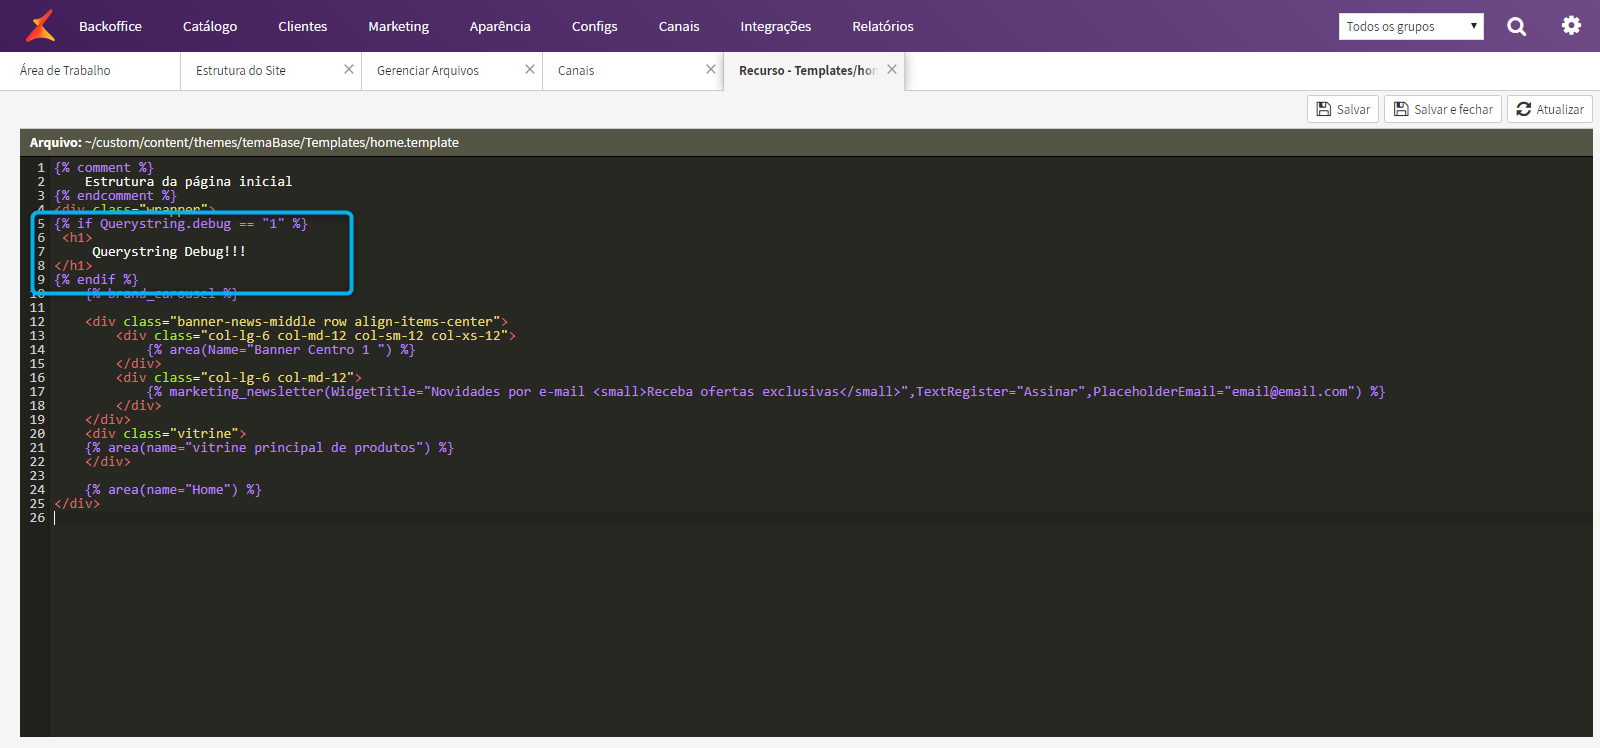Click the Salvar button

point(1343,109)
